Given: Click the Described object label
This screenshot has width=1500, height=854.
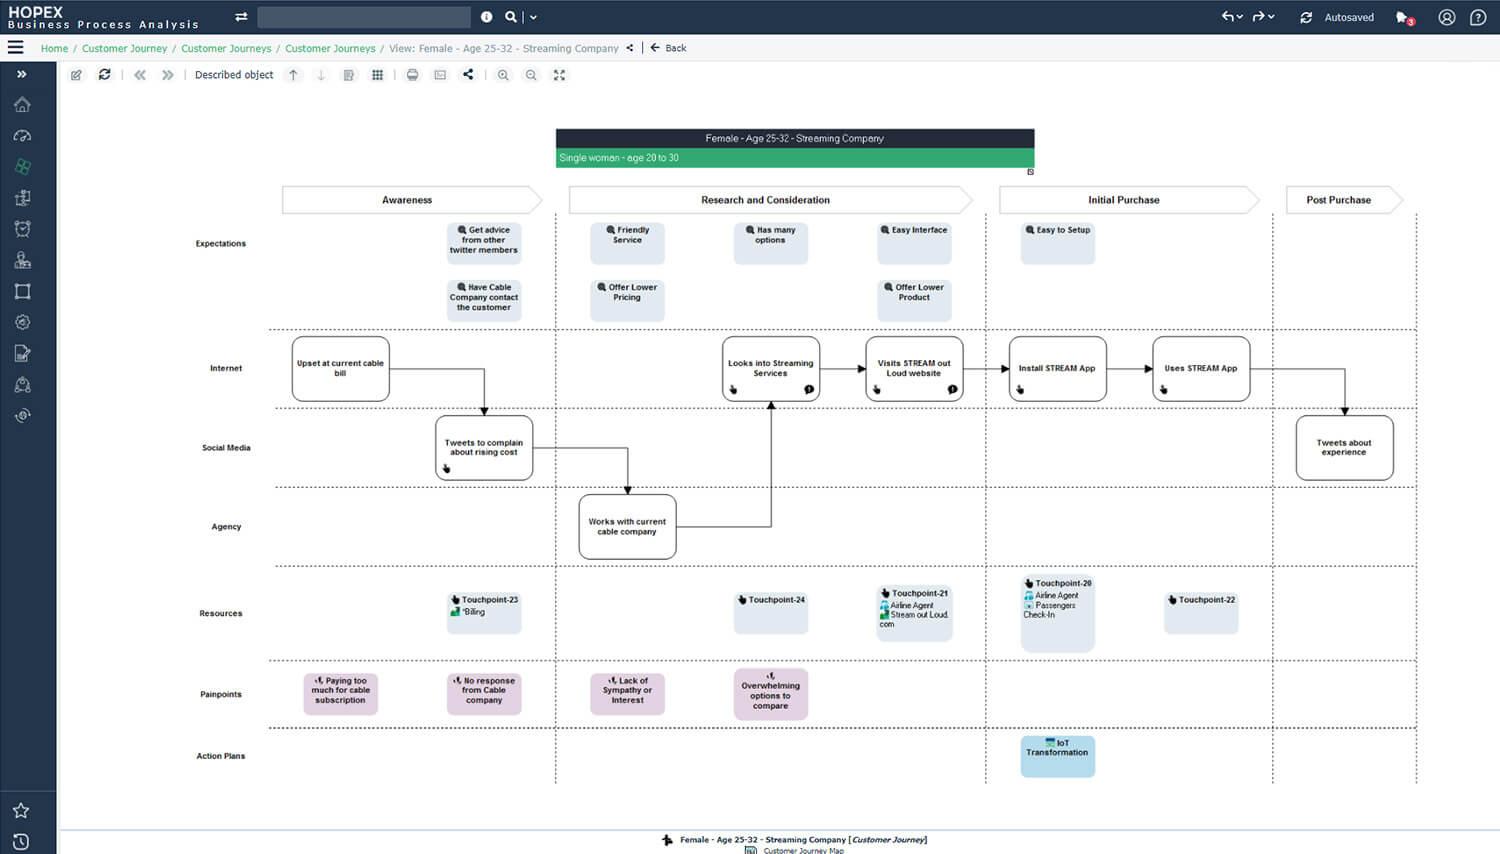Looking at the screenshot, I should click(x=234, y=75).
